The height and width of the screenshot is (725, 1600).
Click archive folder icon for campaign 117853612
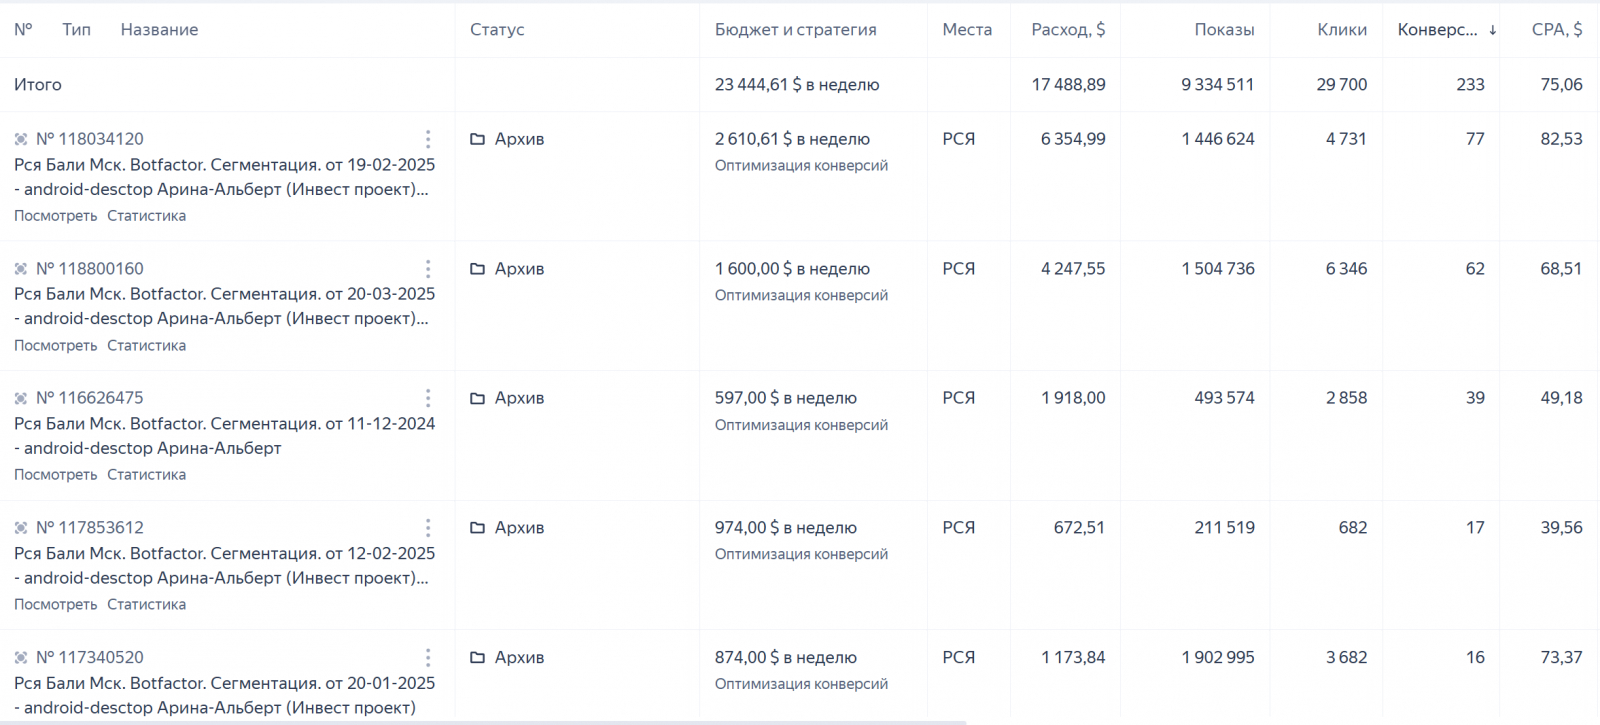[x=478, y=528]
